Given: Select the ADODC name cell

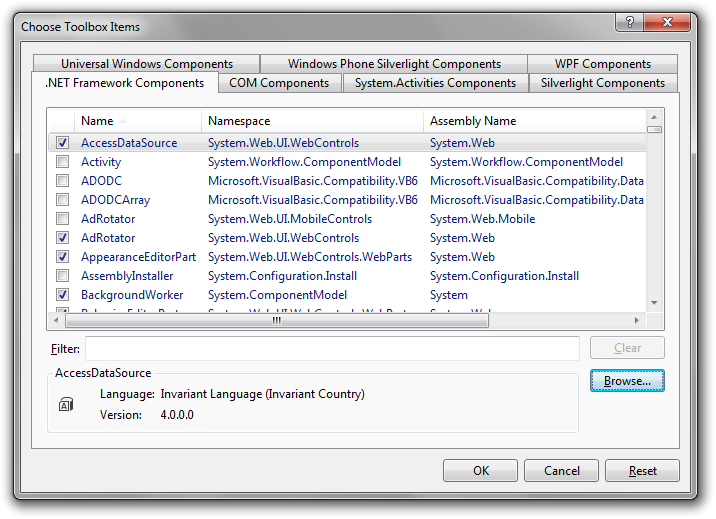Looking at the screenshot, I should click(101, 181).
